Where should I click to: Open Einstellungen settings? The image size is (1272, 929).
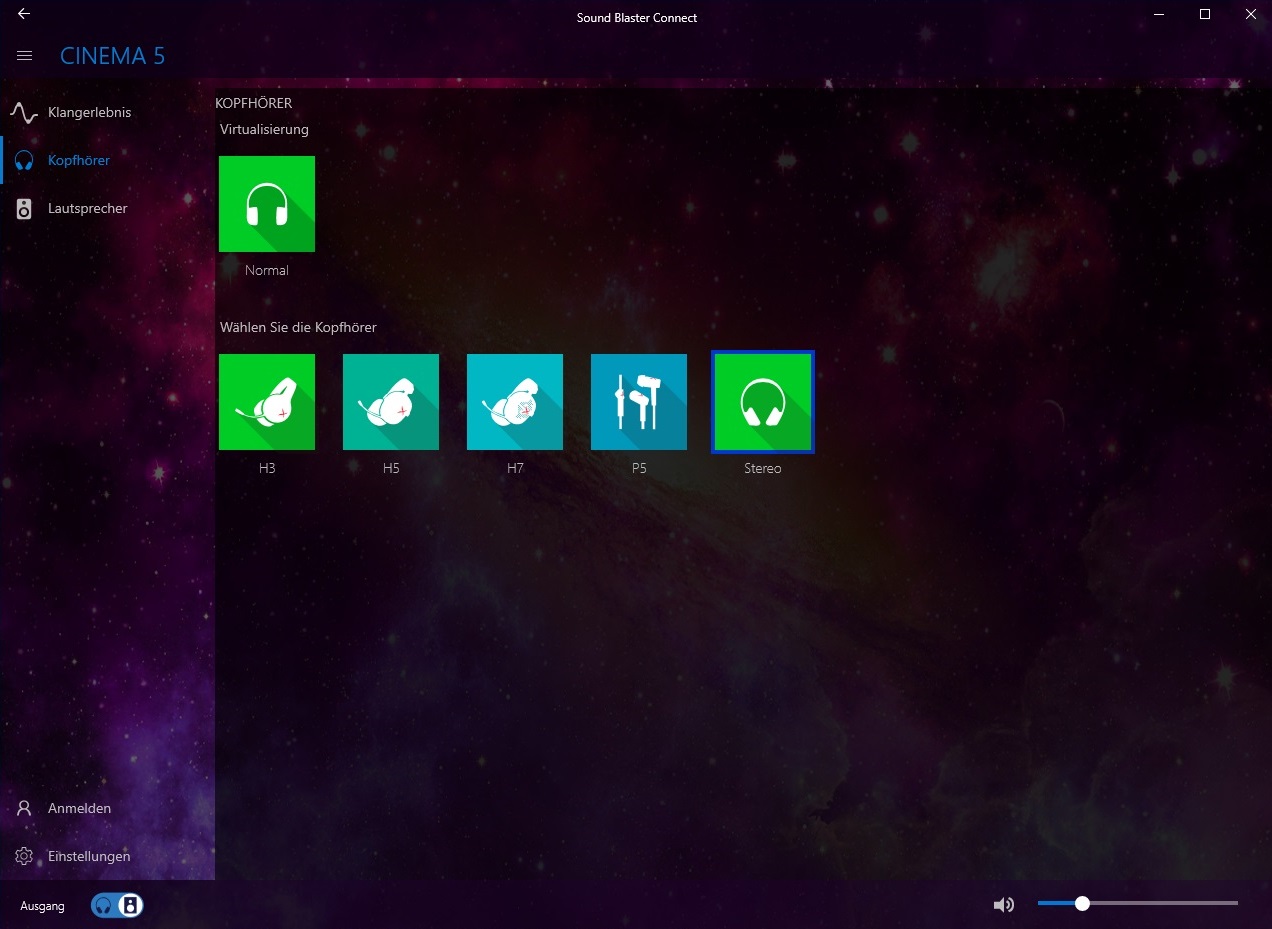click(x=107, y=856)
